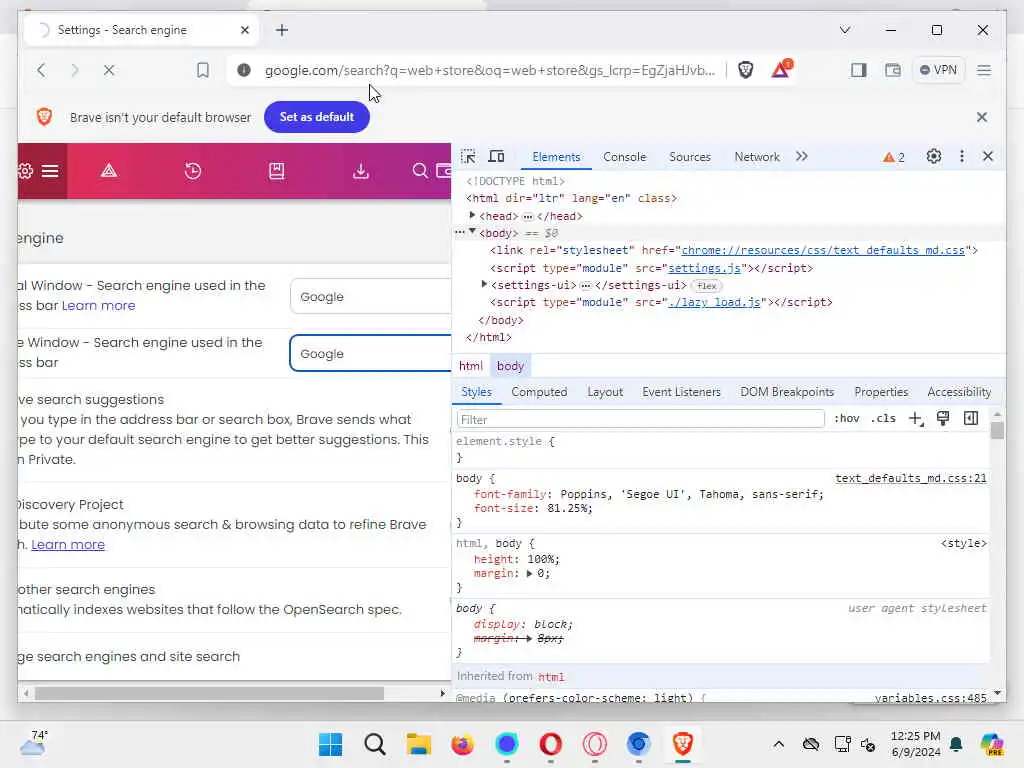Select html in the breadcrumb
1024x768 pixels.
[471, 366]
